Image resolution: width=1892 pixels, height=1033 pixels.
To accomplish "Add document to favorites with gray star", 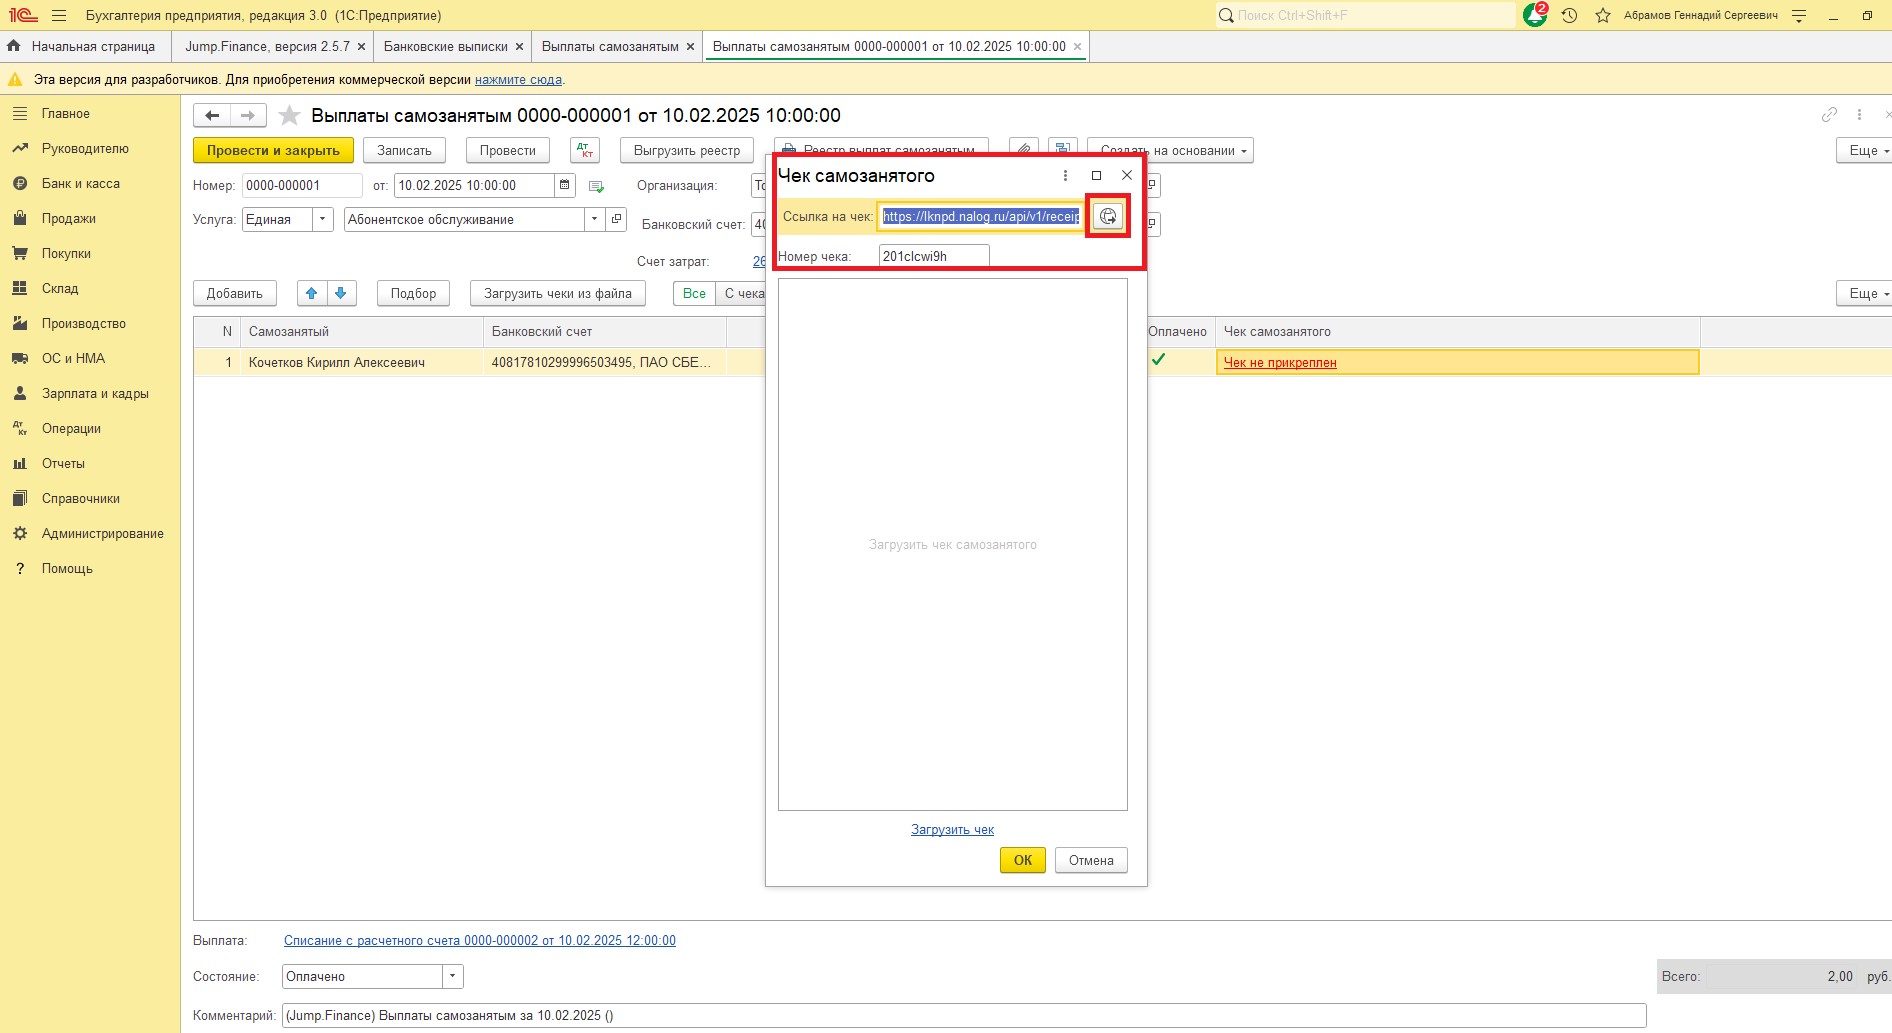I will pyautogui.click(x=289, y=116).
